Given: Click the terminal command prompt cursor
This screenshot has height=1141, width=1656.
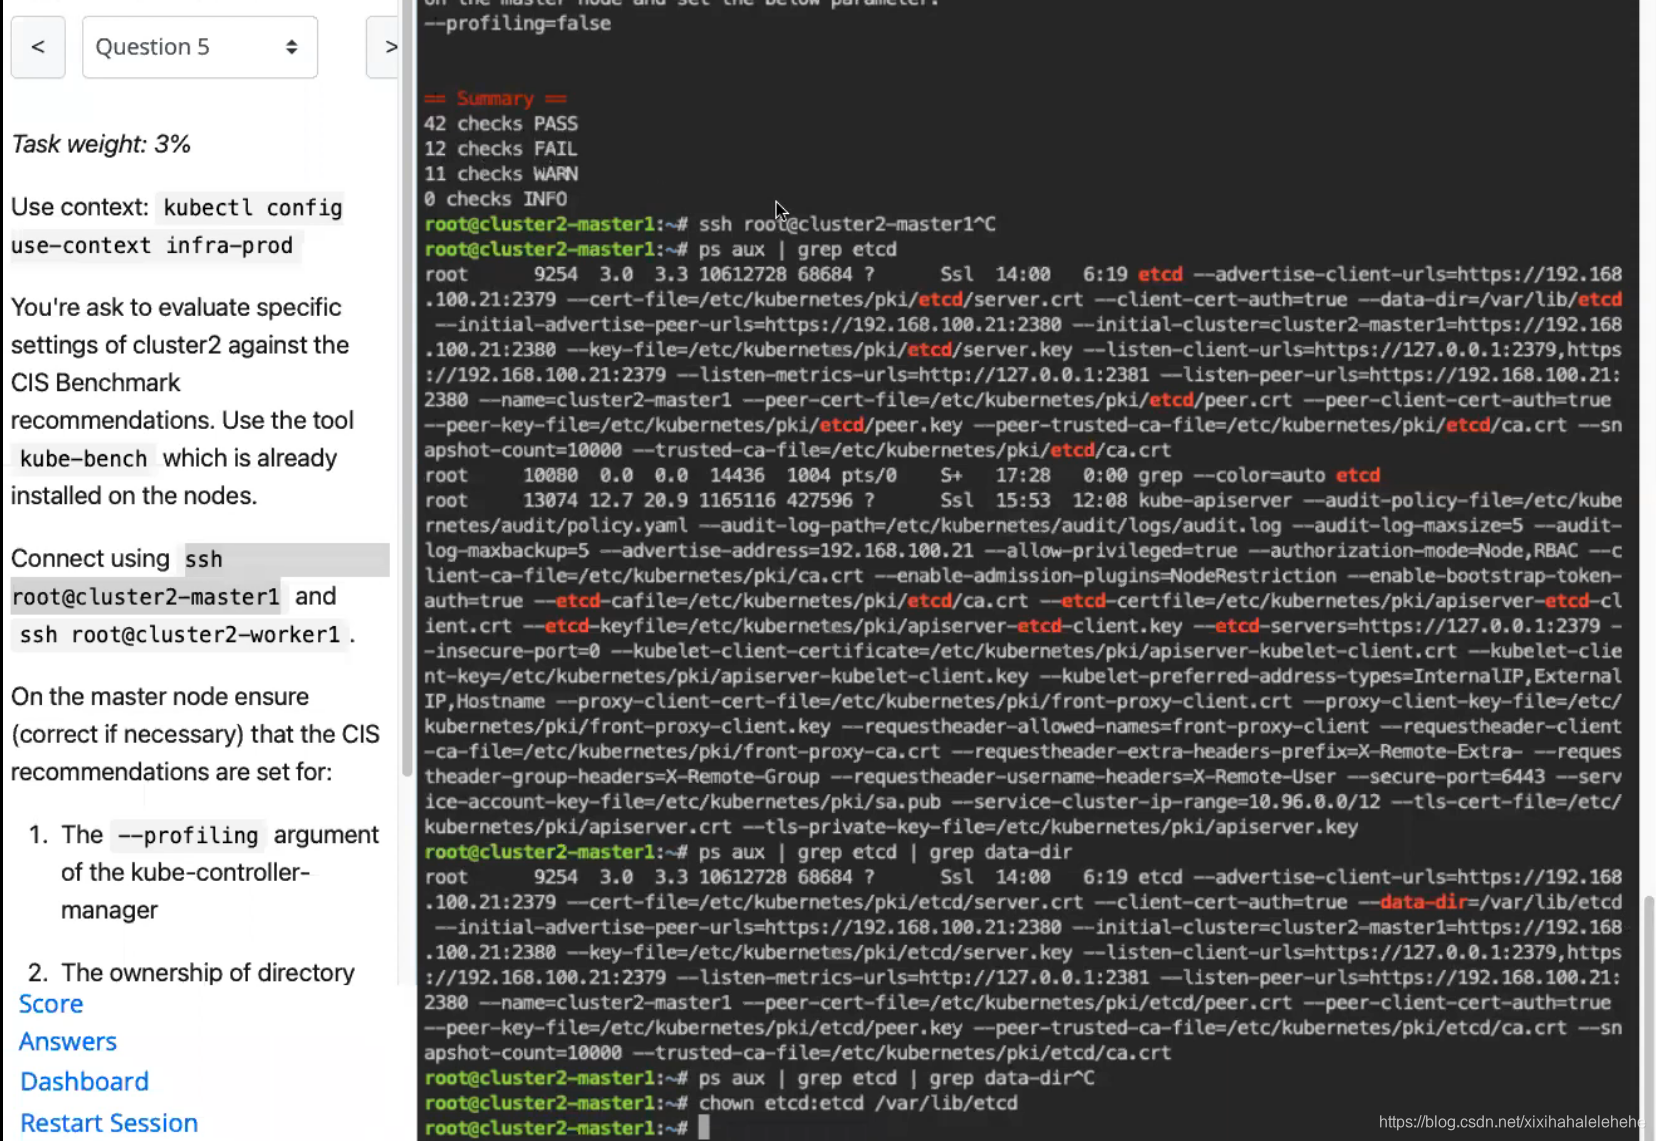Looking at the screenshot, I should [704, 1128].
